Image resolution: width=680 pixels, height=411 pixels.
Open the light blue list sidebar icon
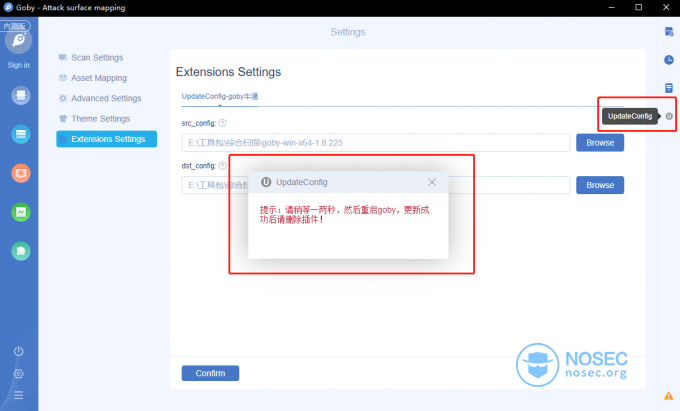(x=21, y=134)
